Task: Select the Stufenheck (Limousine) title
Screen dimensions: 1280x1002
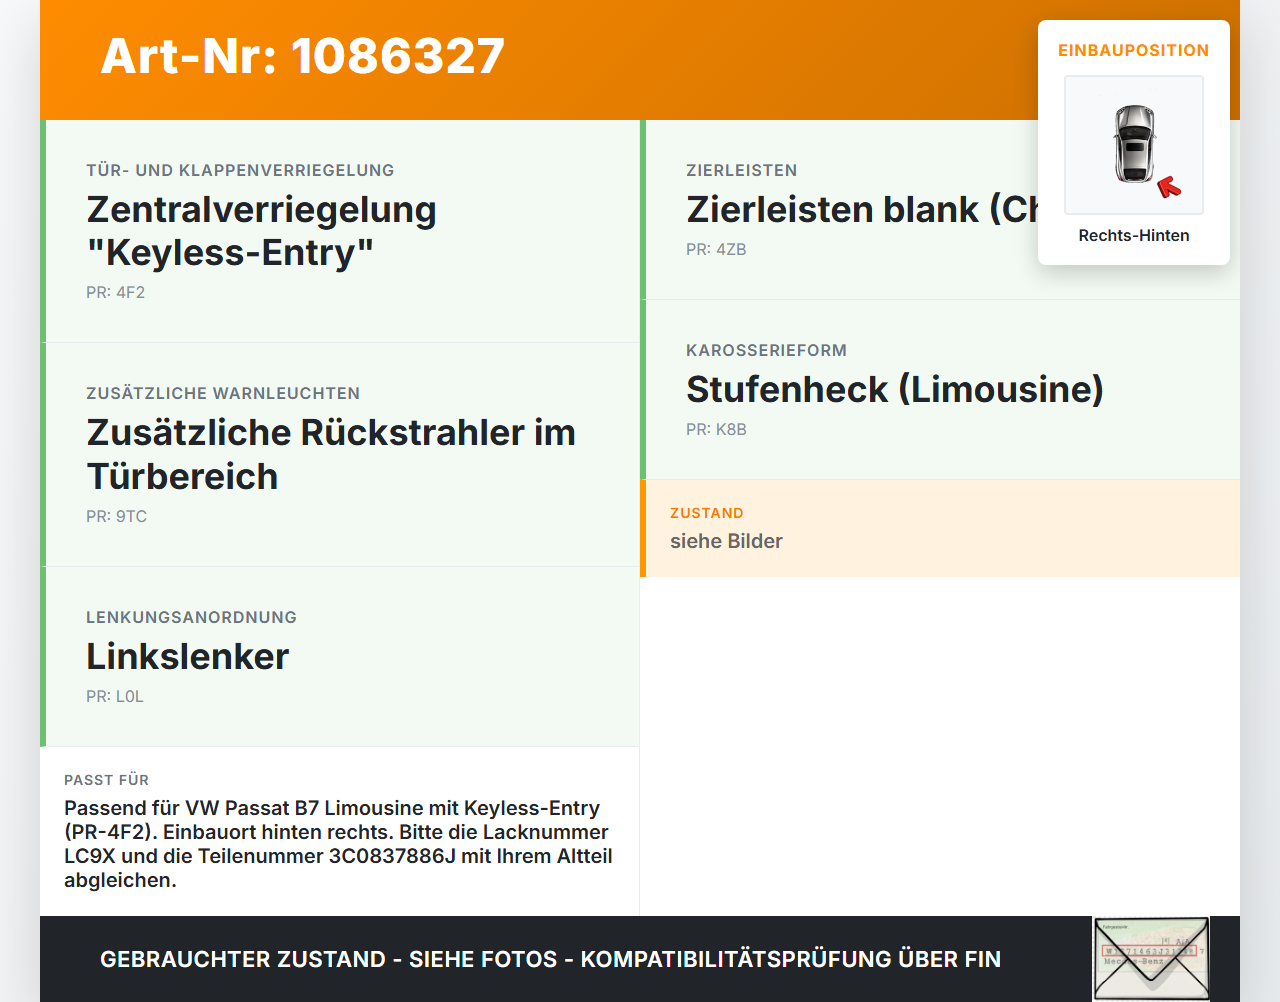Action: [x=895, y=389]
